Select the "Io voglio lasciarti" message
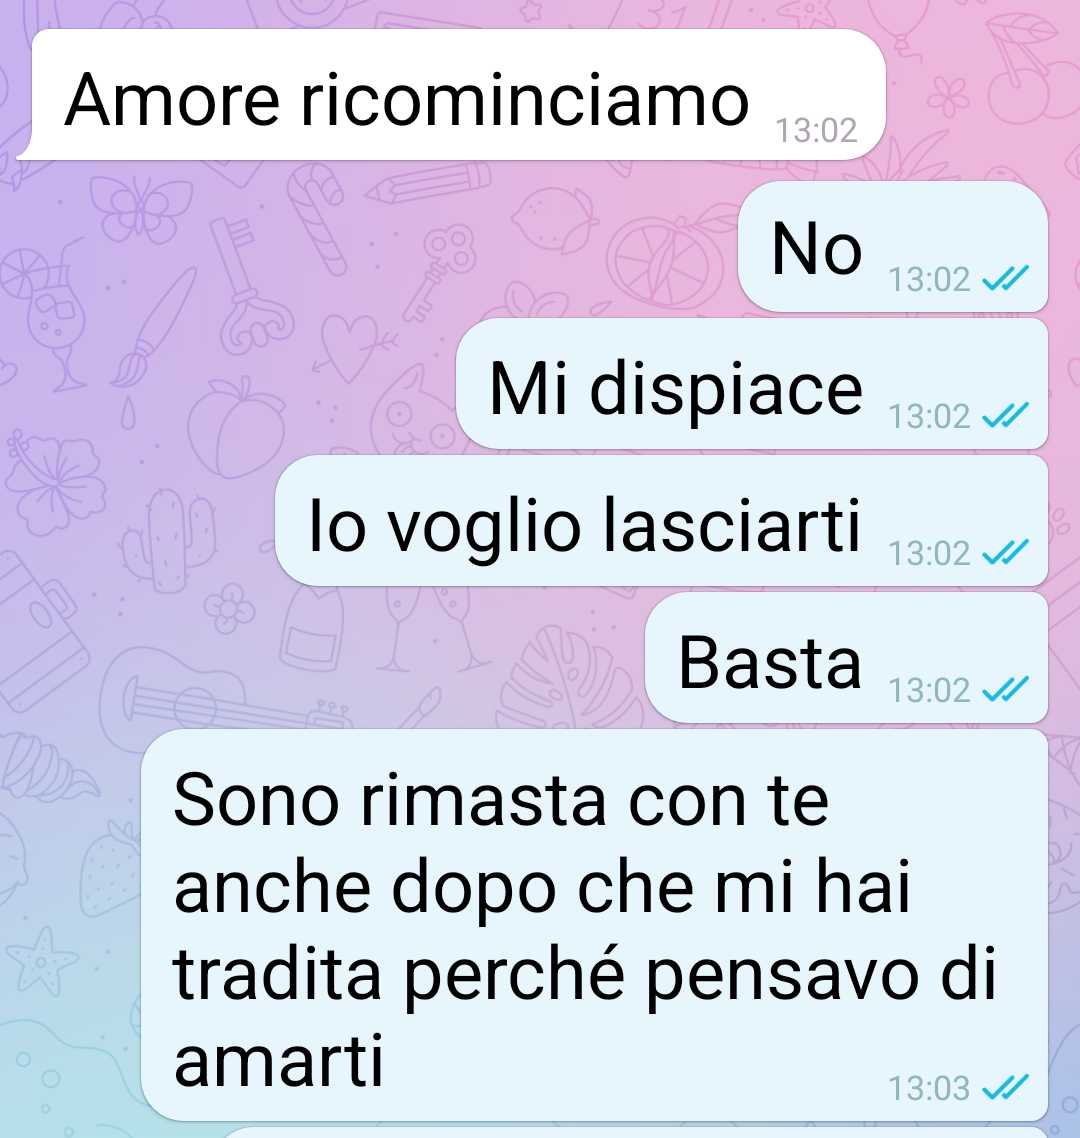The height and width of the screenshot is (1138, 1080). tap(661, 521)
